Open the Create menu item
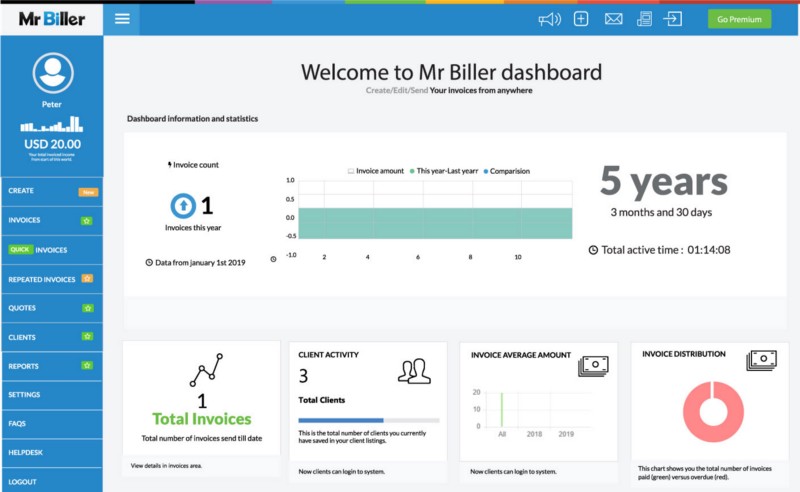The height and width of the screenshot is (492, 800). coord(52,191)
